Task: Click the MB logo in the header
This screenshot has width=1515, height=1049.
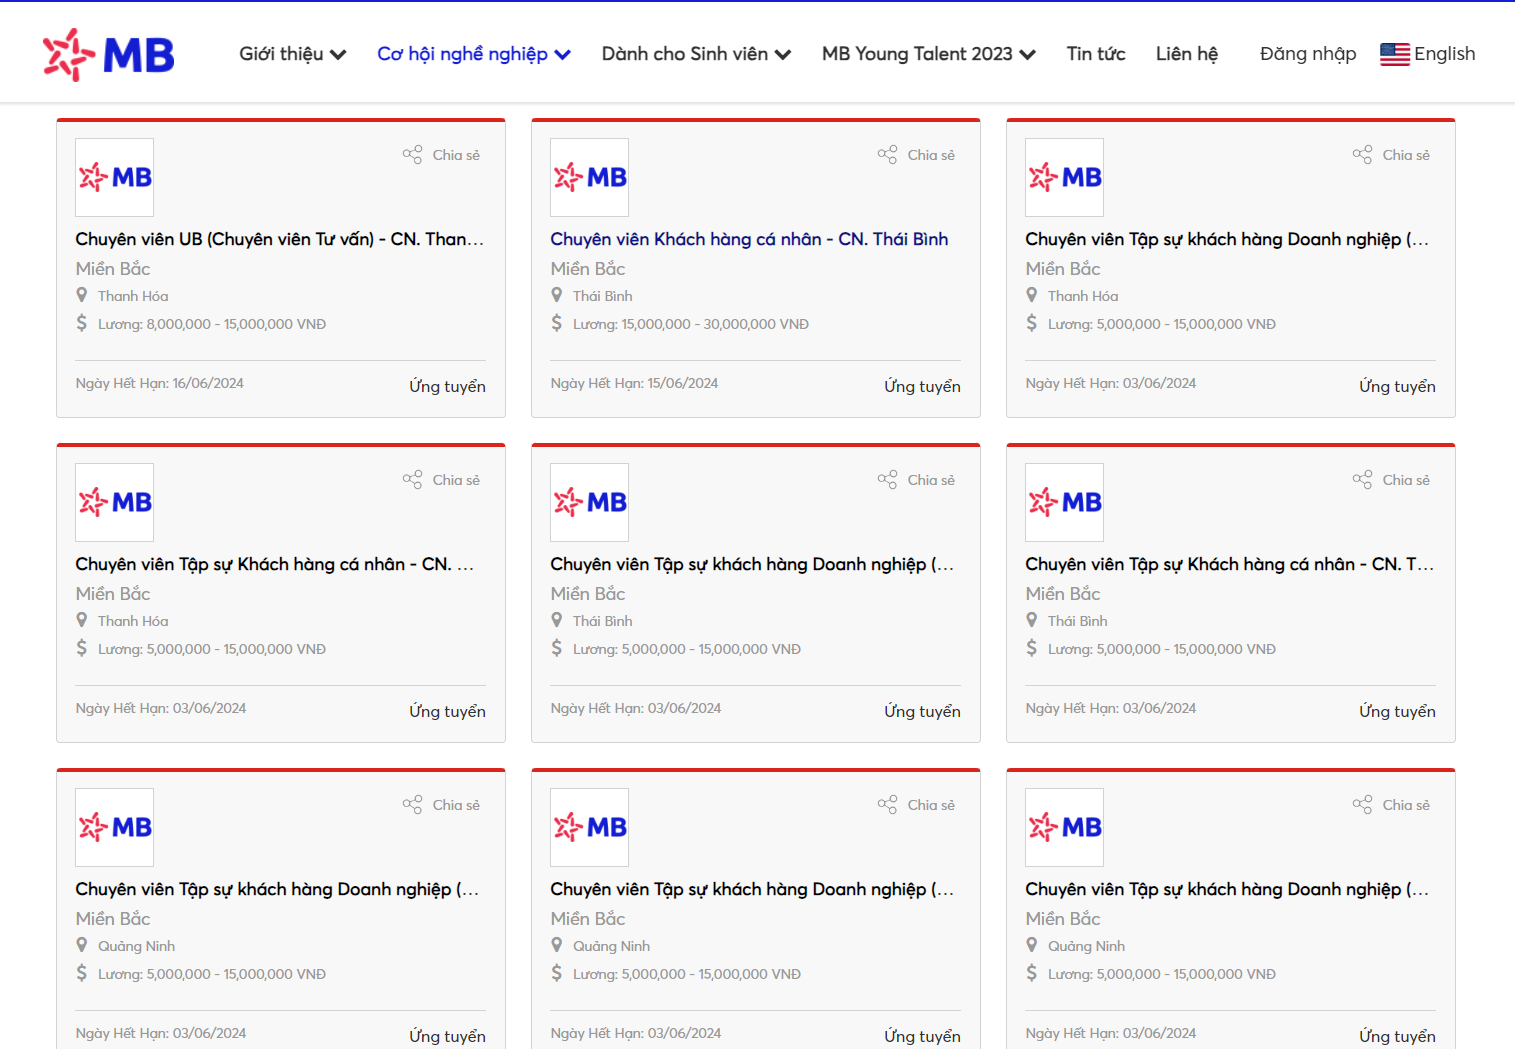Action: coord(108,54)
